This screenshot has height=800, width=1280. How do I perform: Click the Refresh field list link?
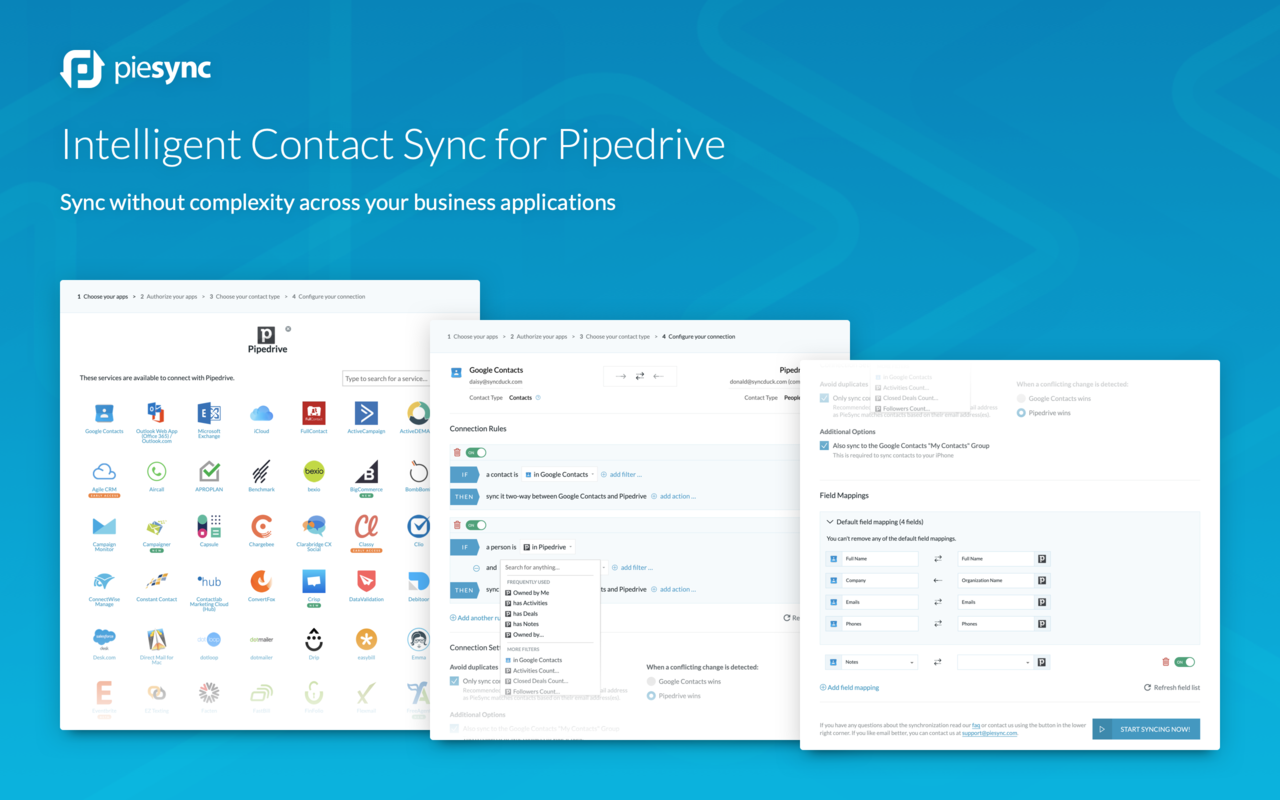pyautogui.click(x=1176, y=687)
